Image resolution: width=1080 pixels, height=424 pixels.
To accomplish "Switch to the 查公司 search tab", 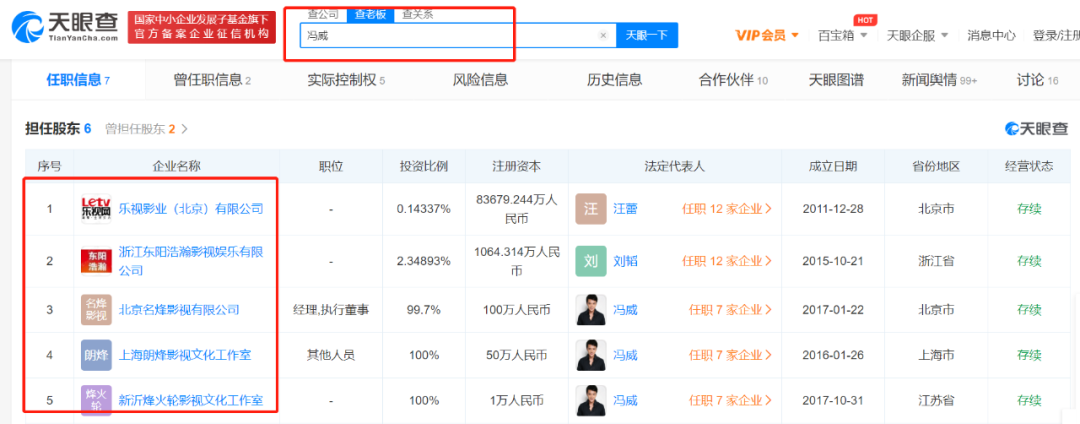I will [x=324, y=14].
